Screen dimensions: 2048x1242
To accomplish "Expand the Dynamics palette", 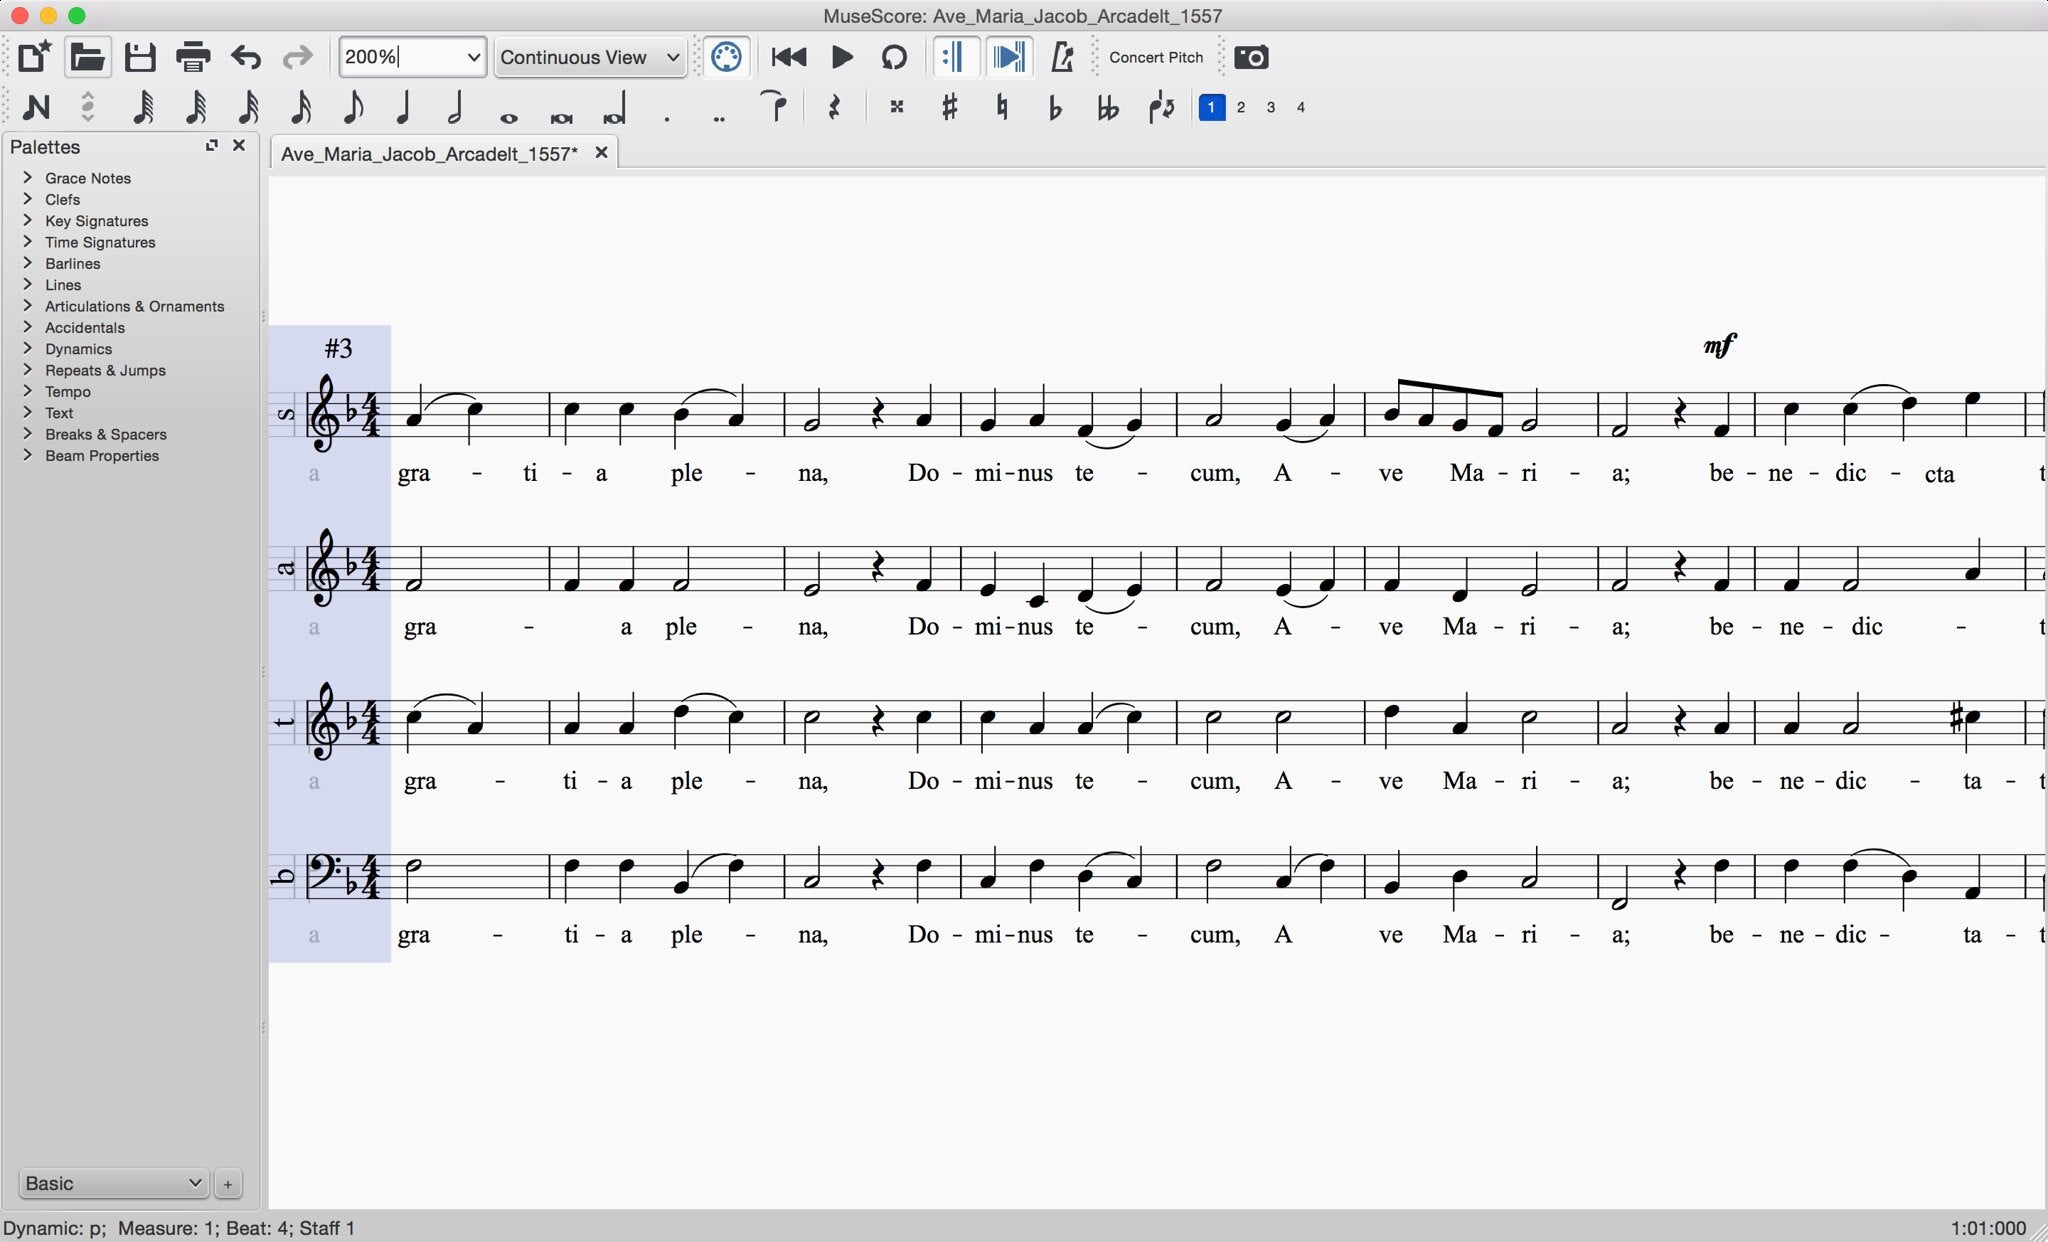I will 77,348.
